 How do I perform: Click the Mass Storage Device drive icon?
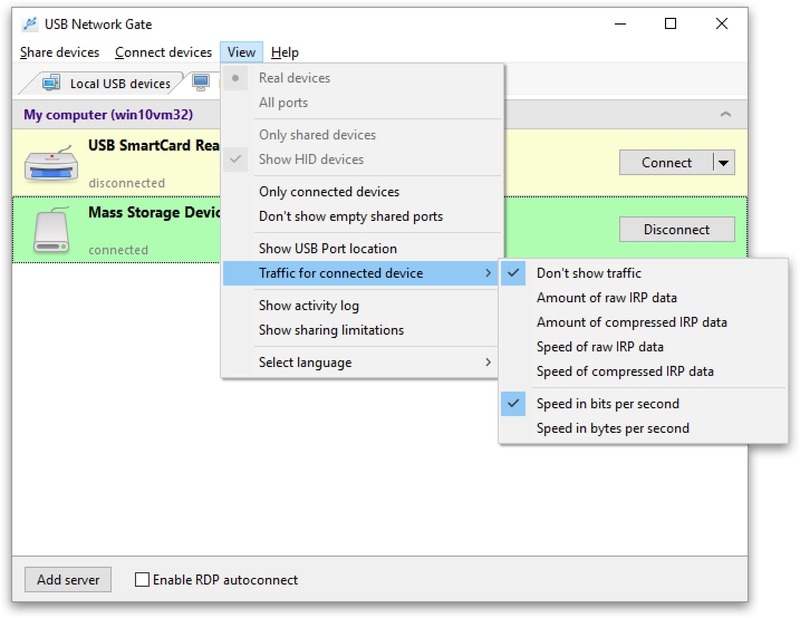[51, 230]
